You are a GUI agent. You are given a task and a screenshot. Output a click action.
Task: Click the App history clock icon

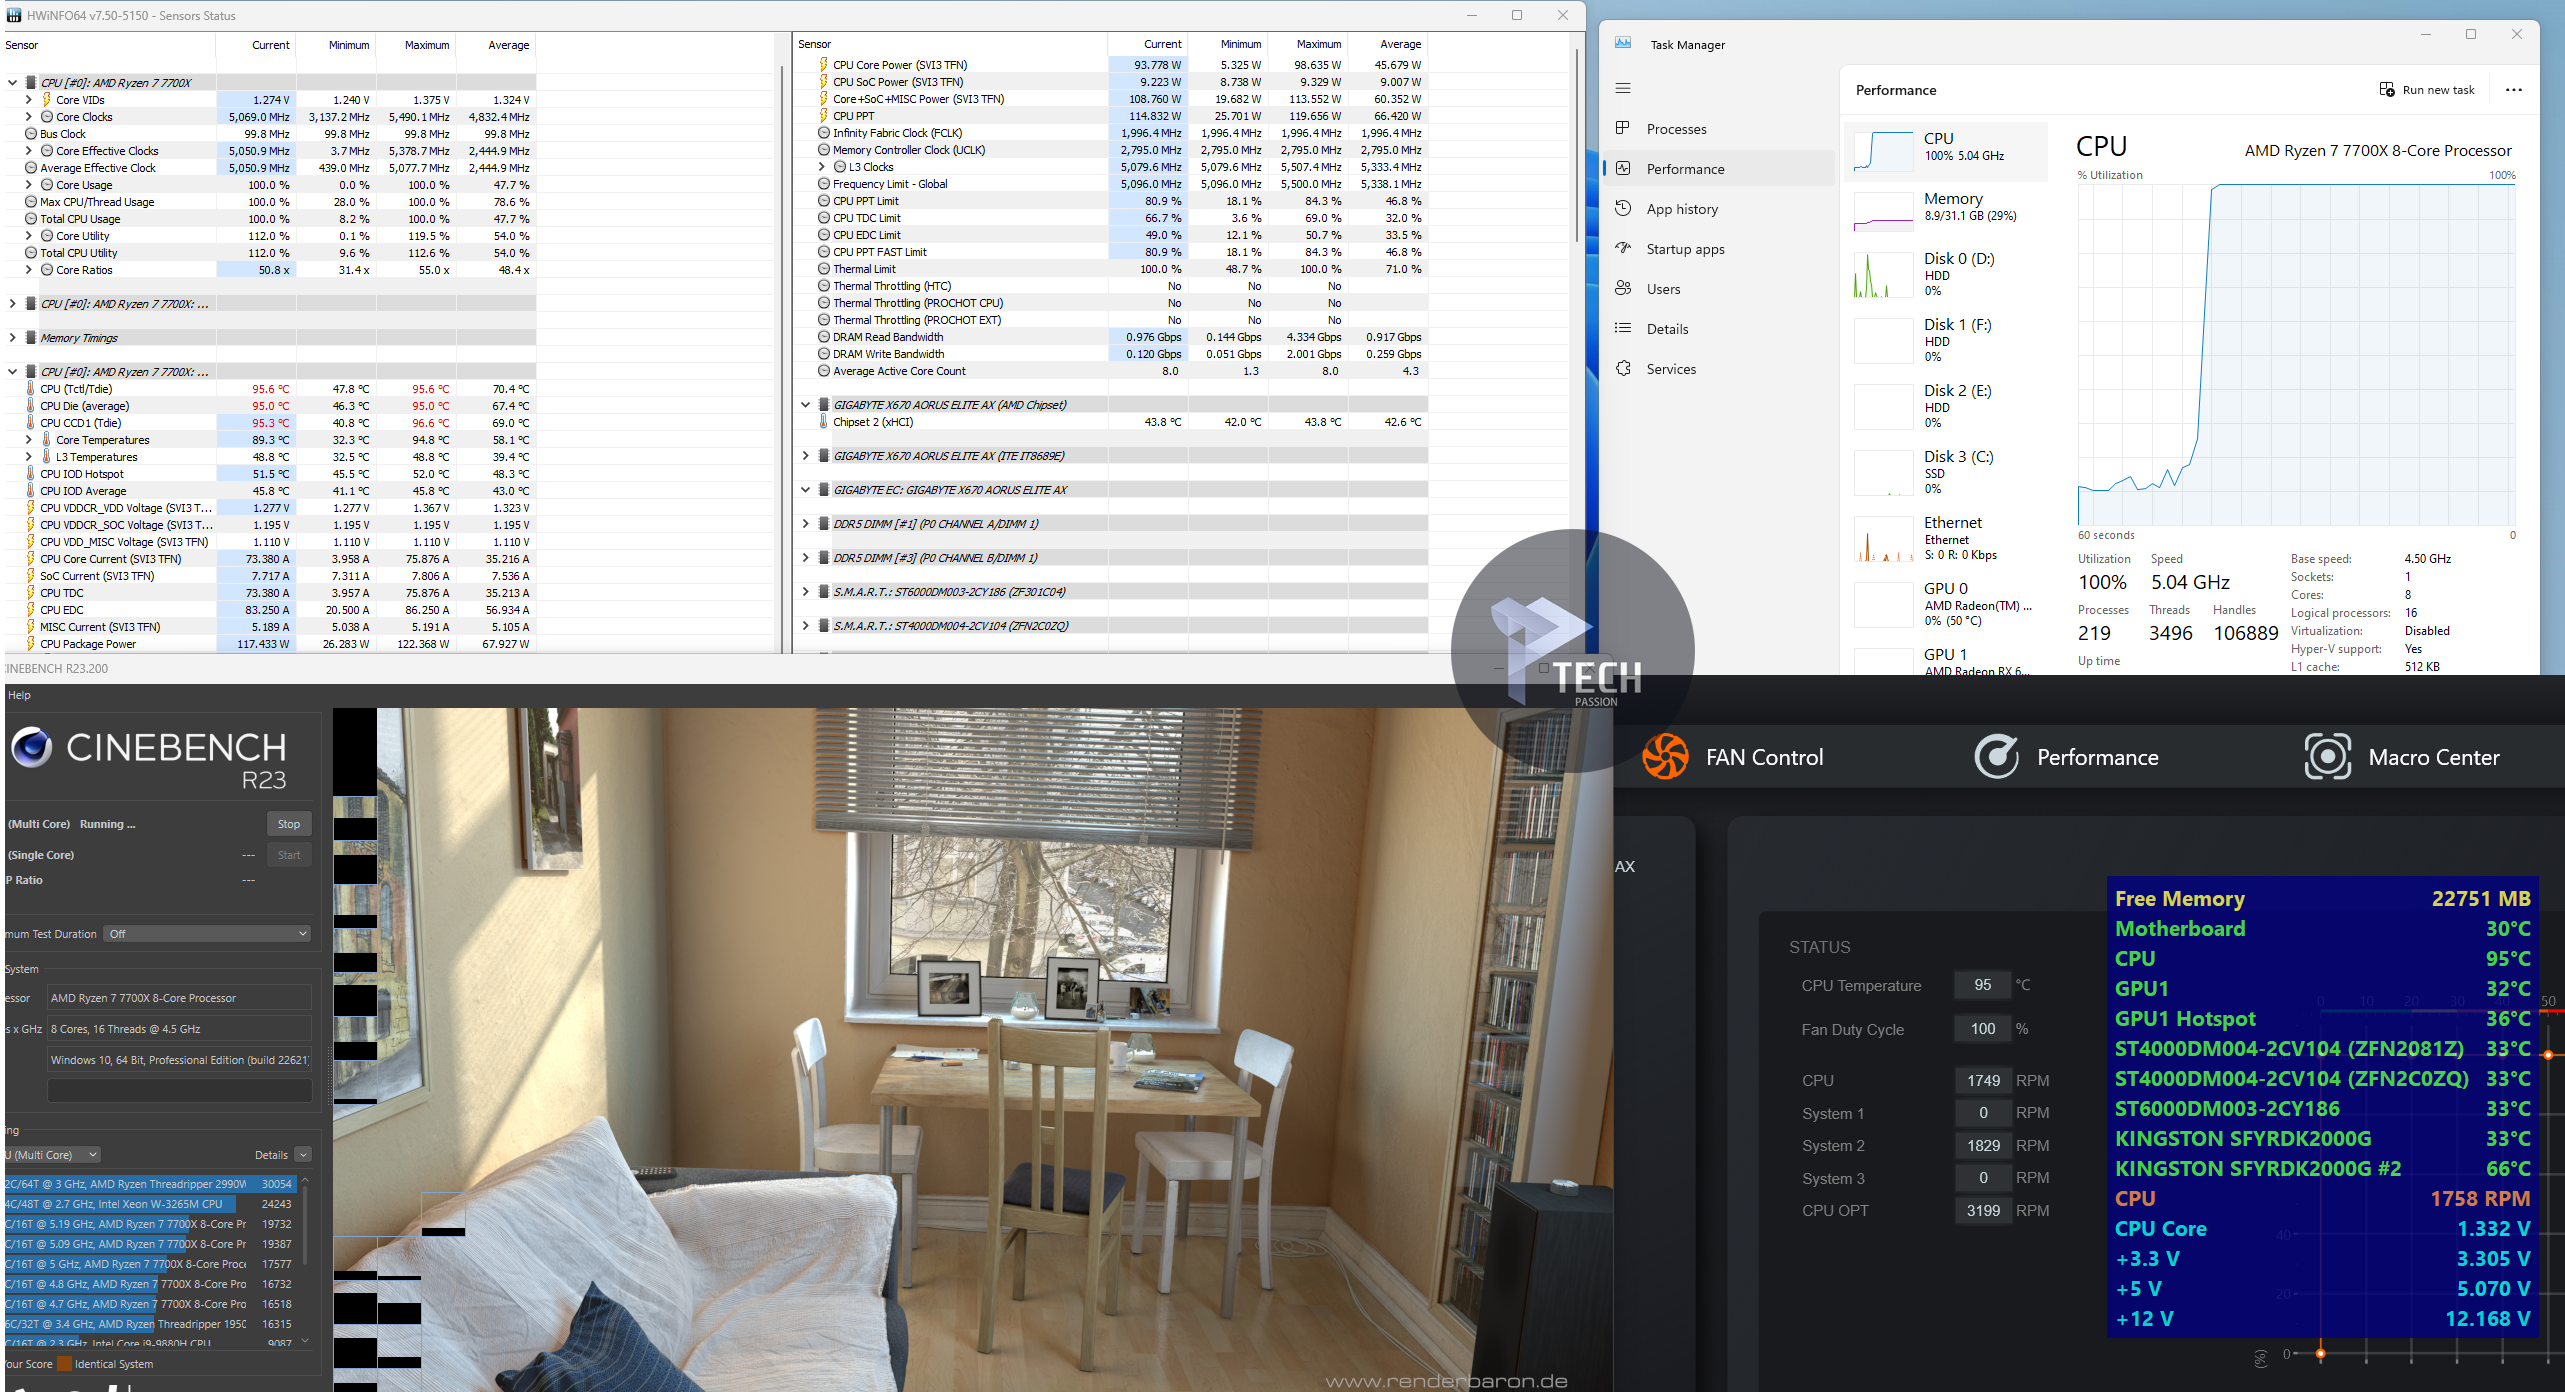[x=1623, y=208]
